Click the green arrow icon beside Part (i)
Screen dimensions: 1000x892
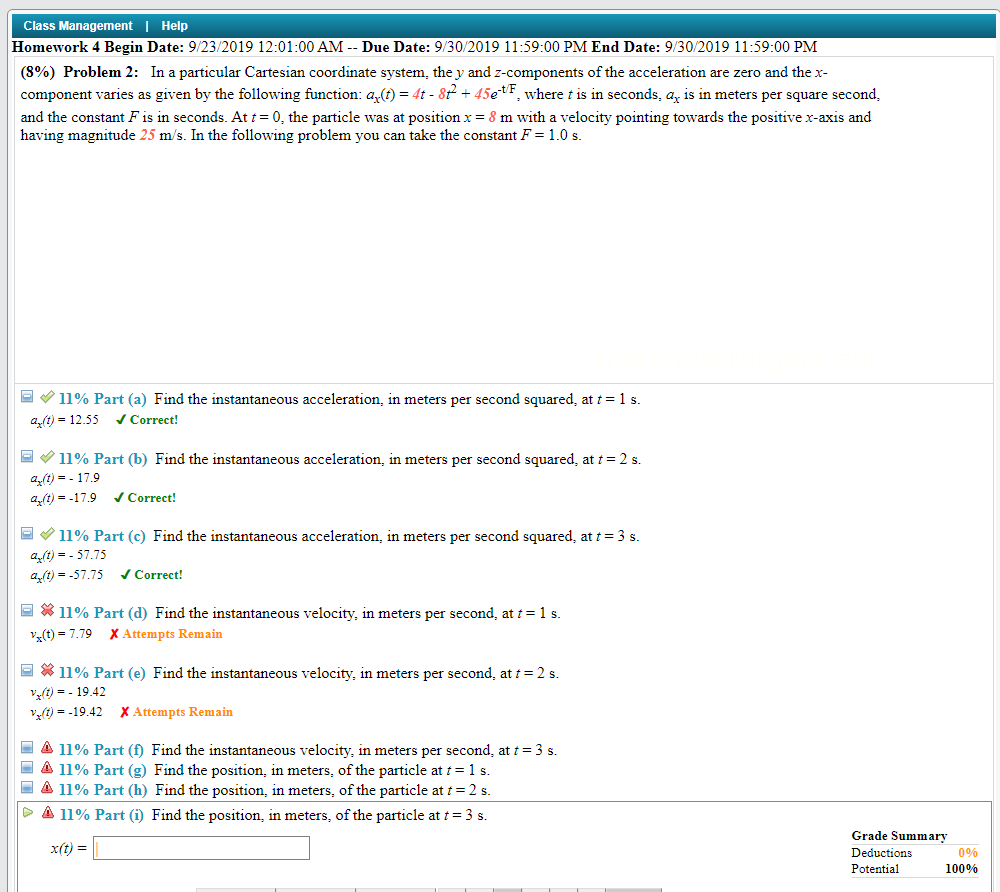tap(28, 814)
